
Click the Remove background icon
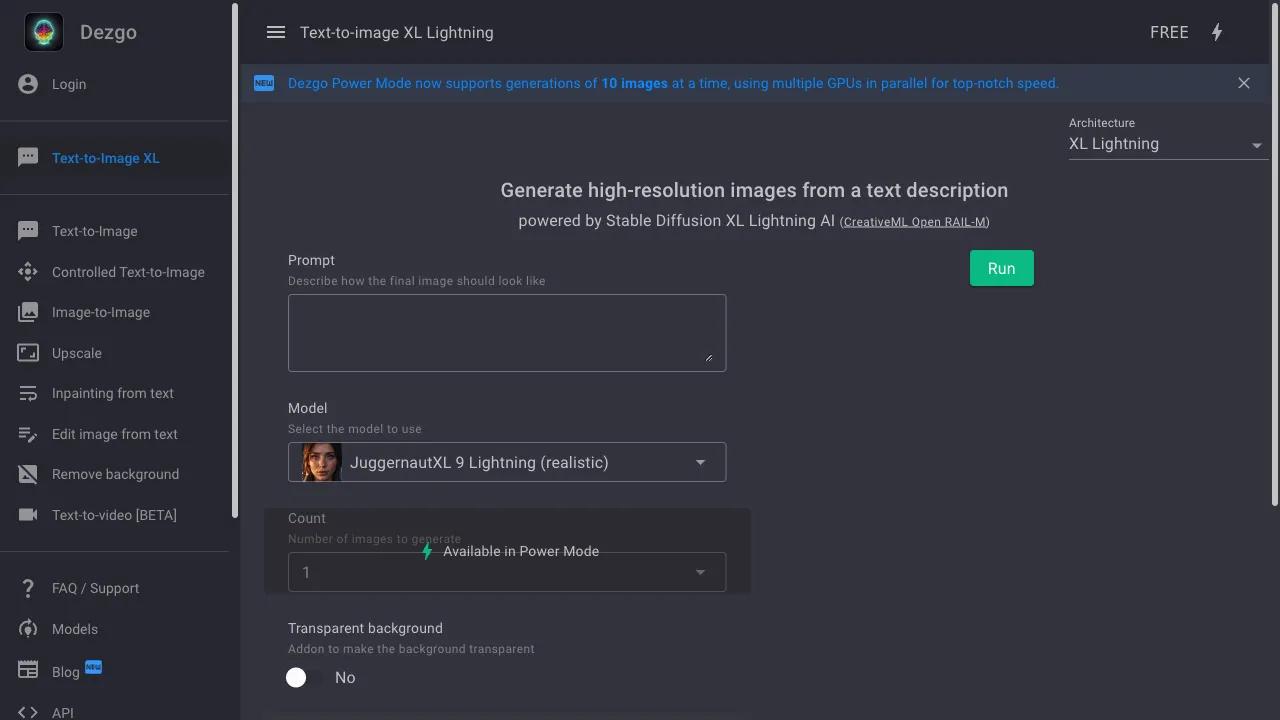28,474
